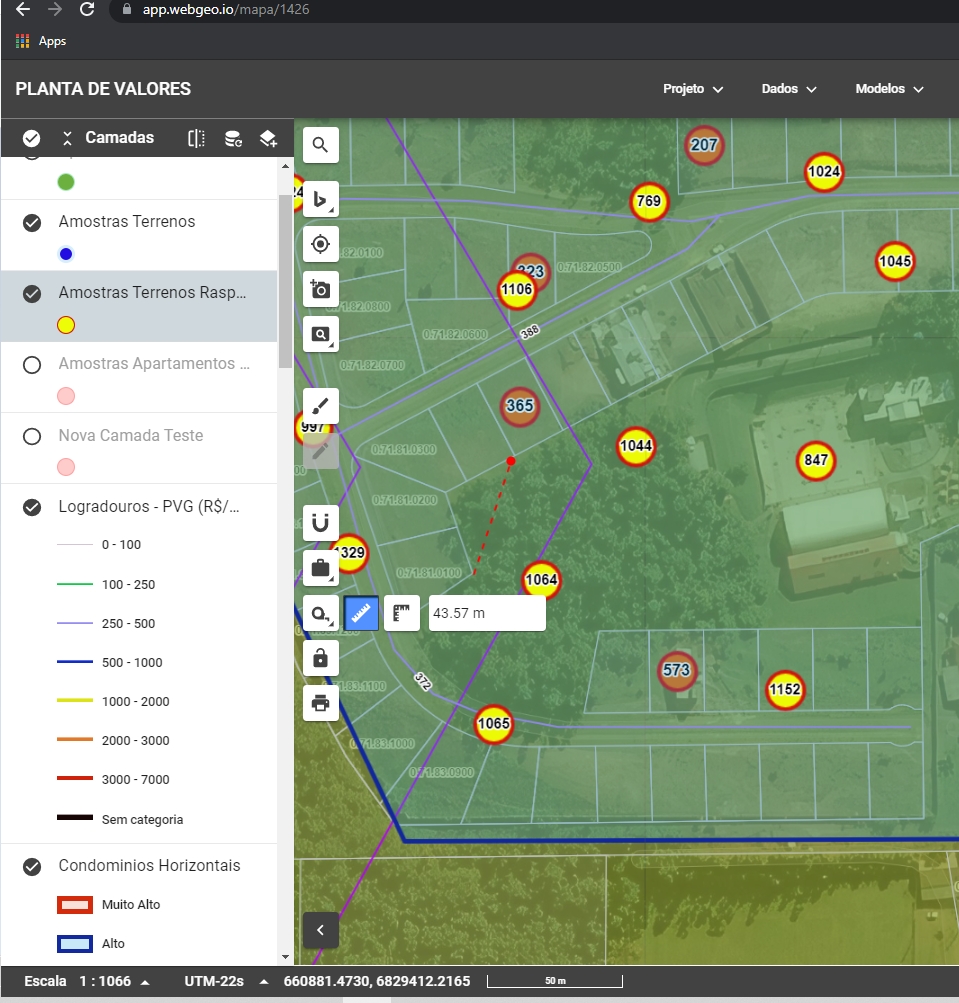The image size is (959, 1003).
Task: Click the 43.57 m measurement field
Action: (x=486, y=613)
